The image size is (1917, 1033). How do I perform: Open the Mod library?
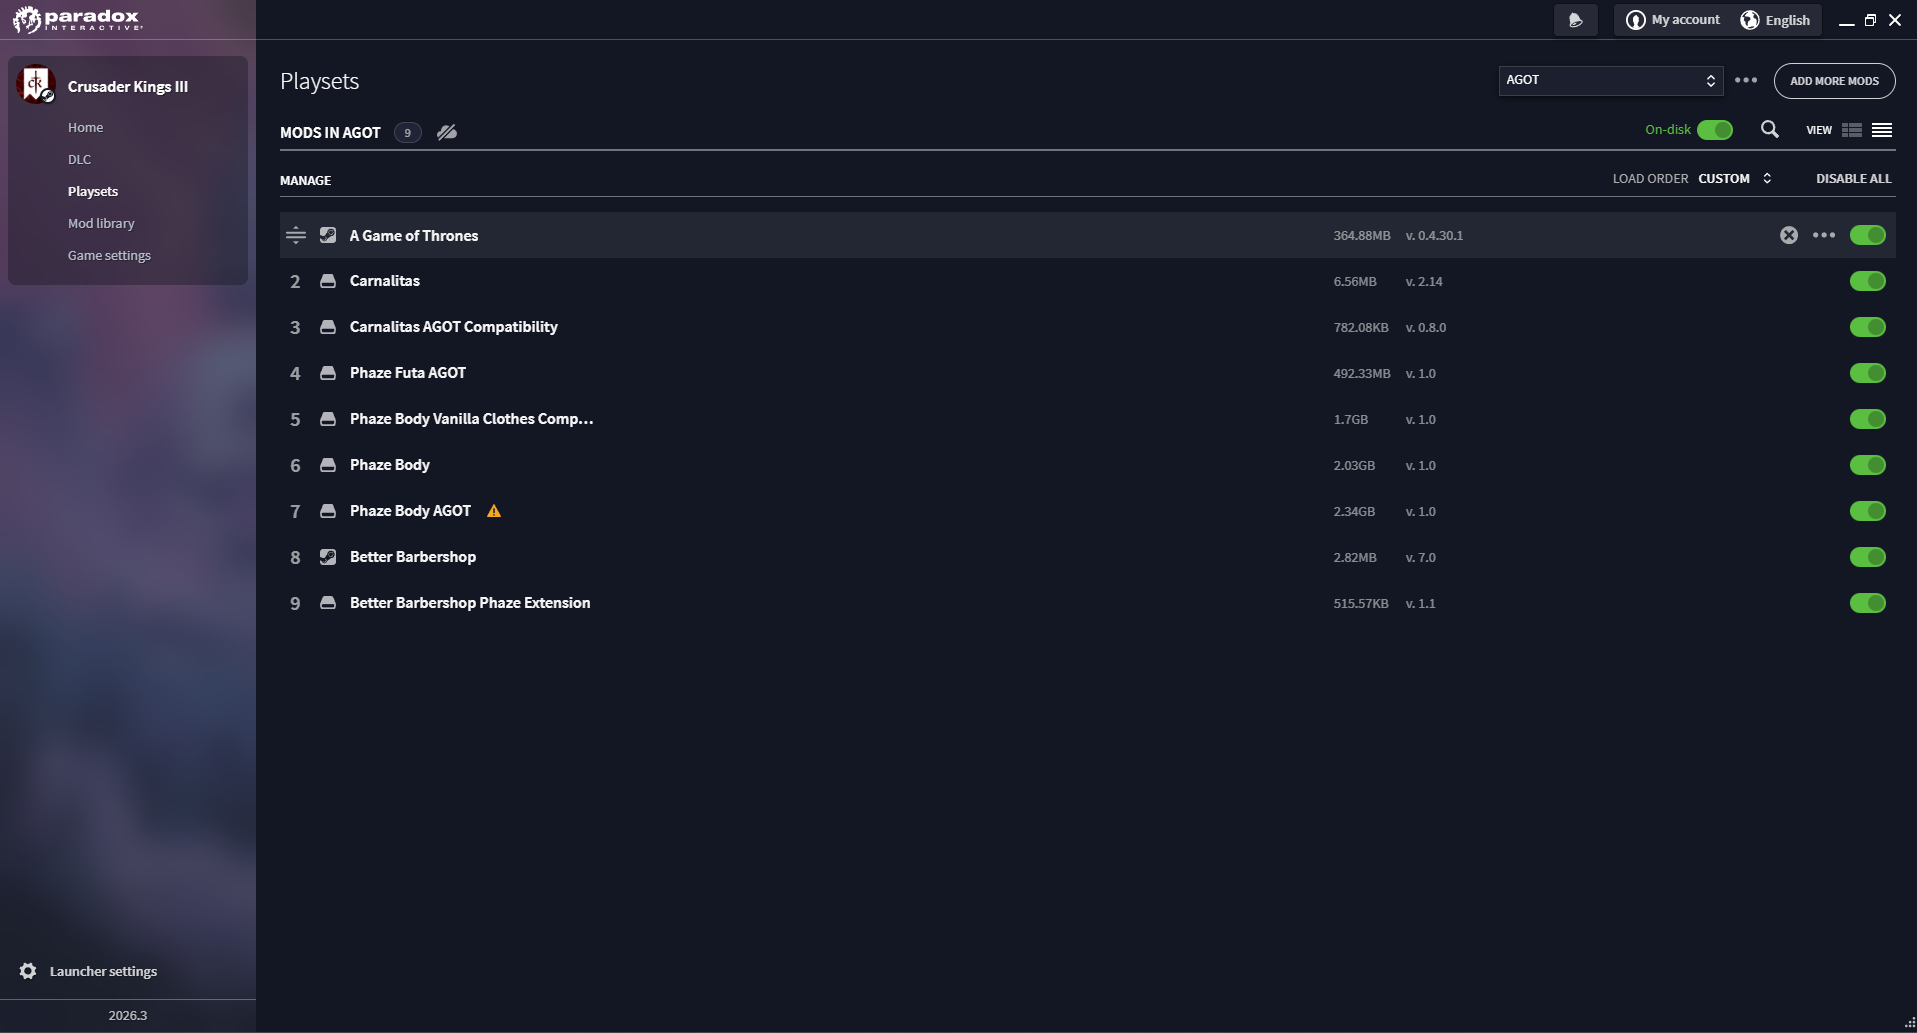click(x=101, y=223)
